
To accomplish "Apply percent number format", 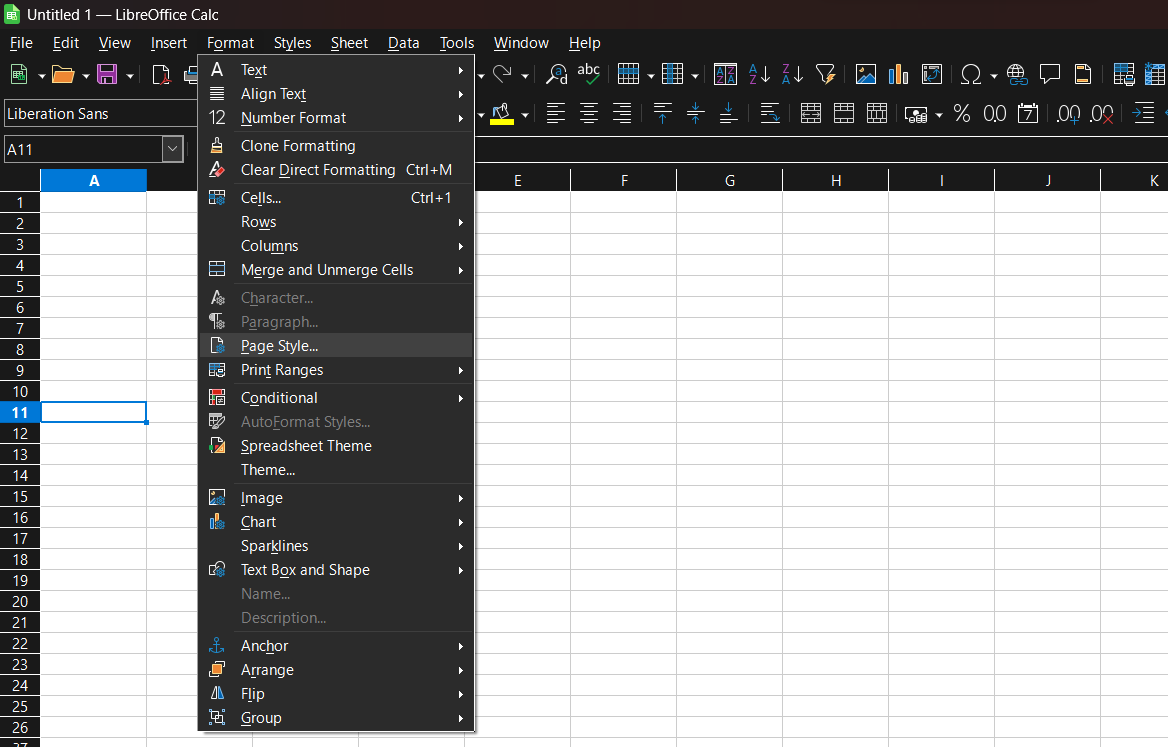I will pos(962,113).
